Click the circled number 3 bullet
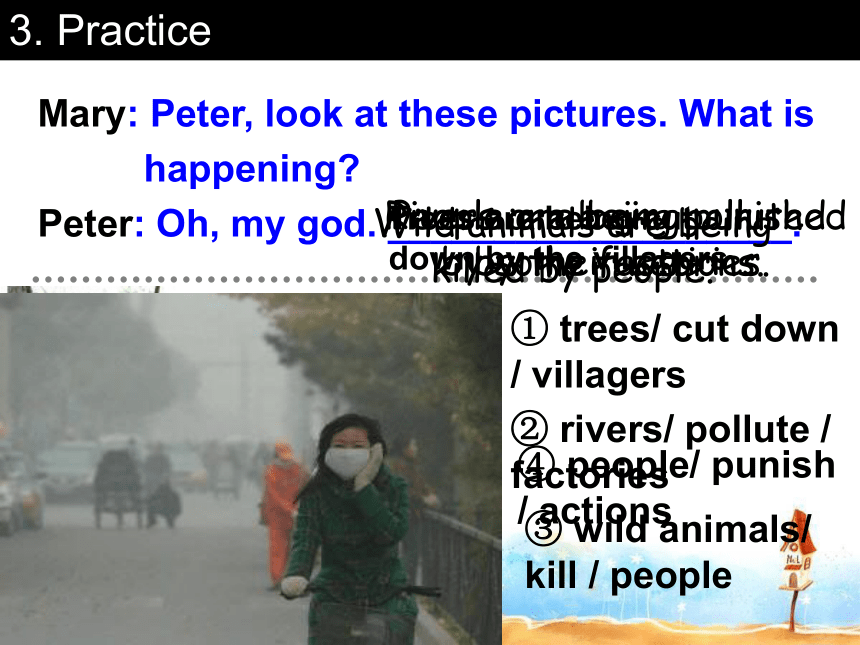860x645 pixels. [543, 529]
